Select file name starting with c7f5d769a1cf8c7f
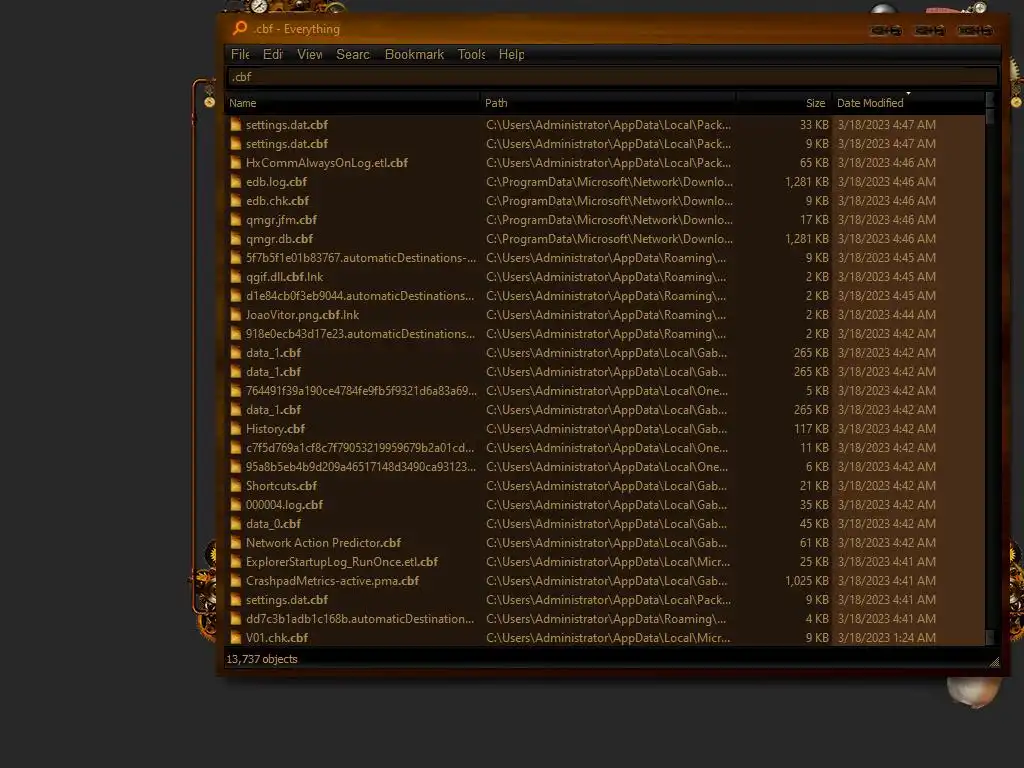Viewport: 1024px width, 768px height. pyautogui.click(x=360, y=448)
